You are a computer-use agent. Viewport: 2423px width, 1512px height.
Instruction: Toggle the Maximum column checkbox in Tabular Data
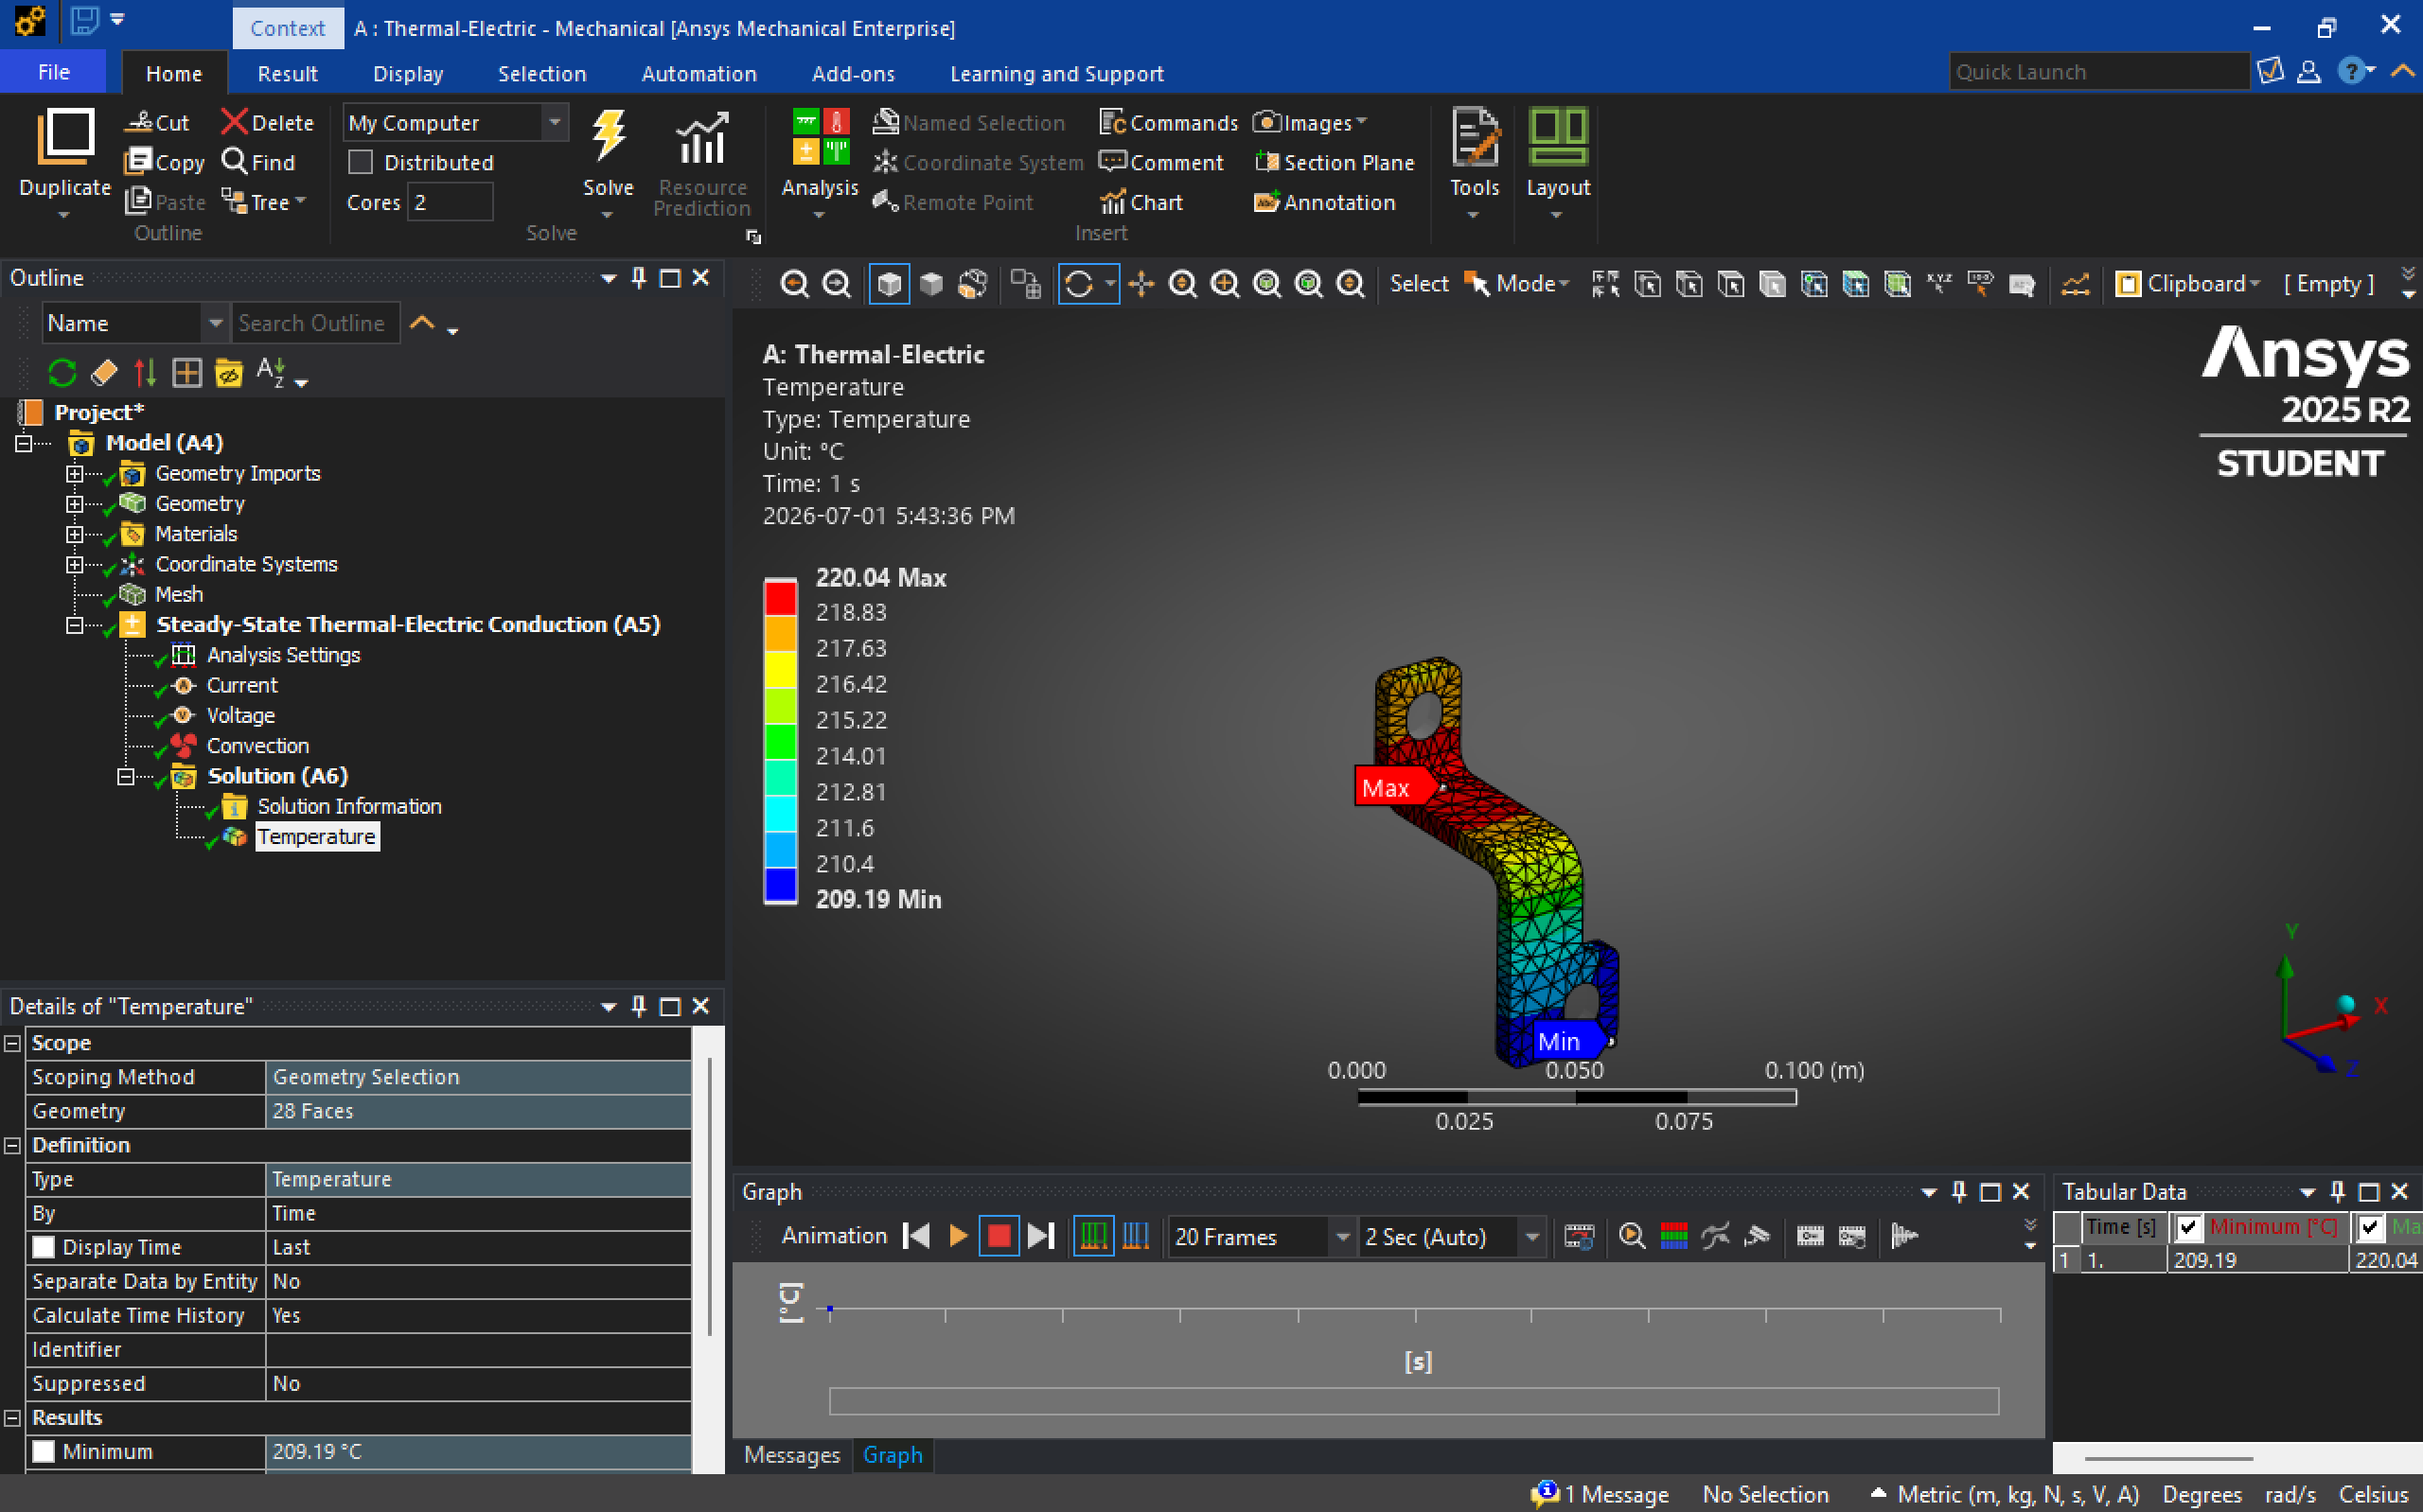2370,1227
